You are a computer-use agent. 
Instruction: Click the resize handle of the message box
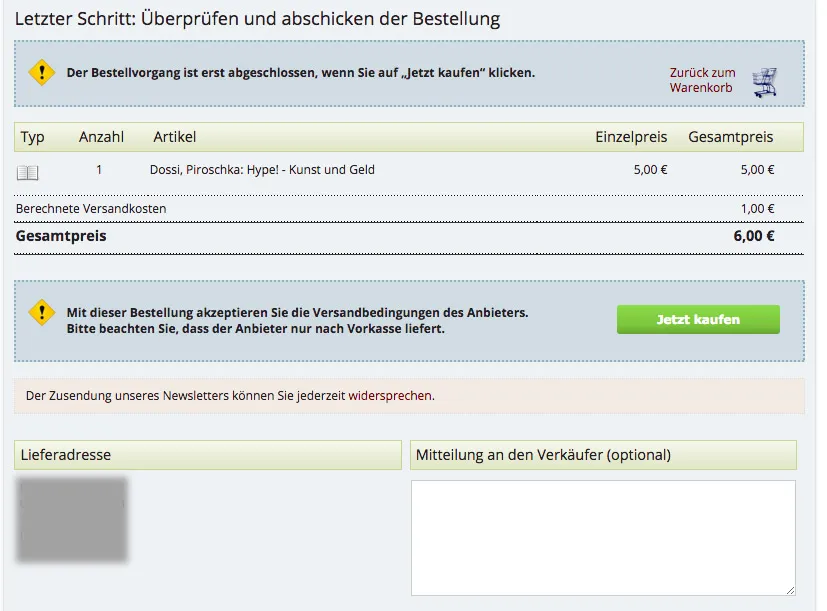click(x=790, y=590)
